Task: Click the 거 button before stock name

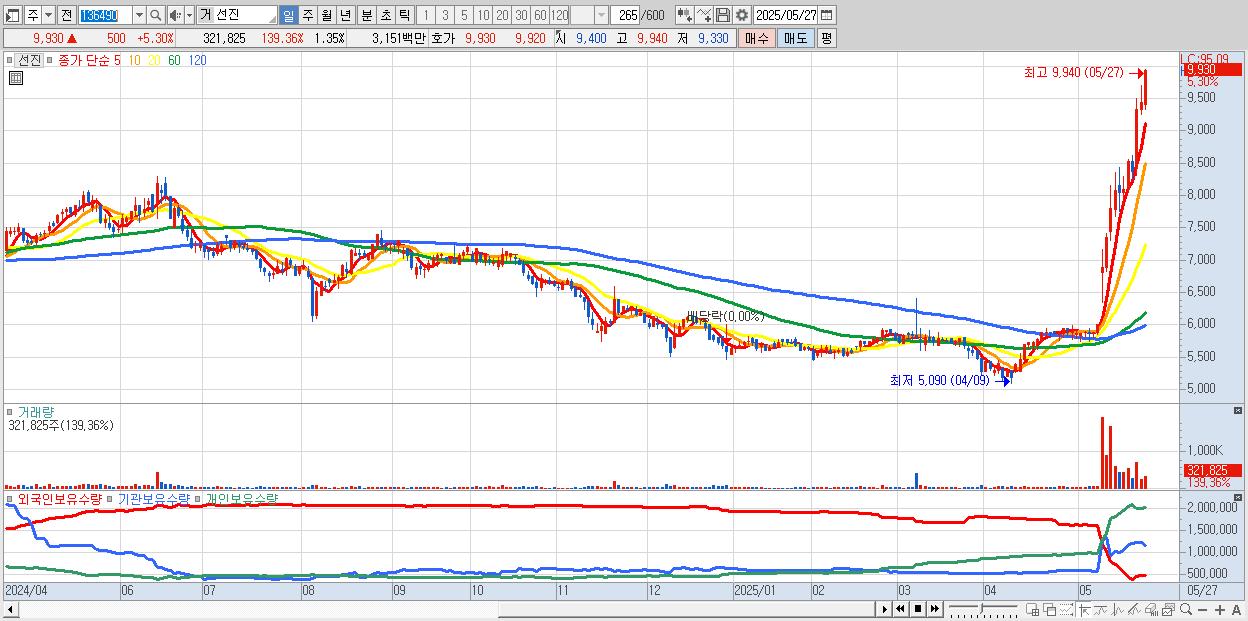Action: (205, 15)
